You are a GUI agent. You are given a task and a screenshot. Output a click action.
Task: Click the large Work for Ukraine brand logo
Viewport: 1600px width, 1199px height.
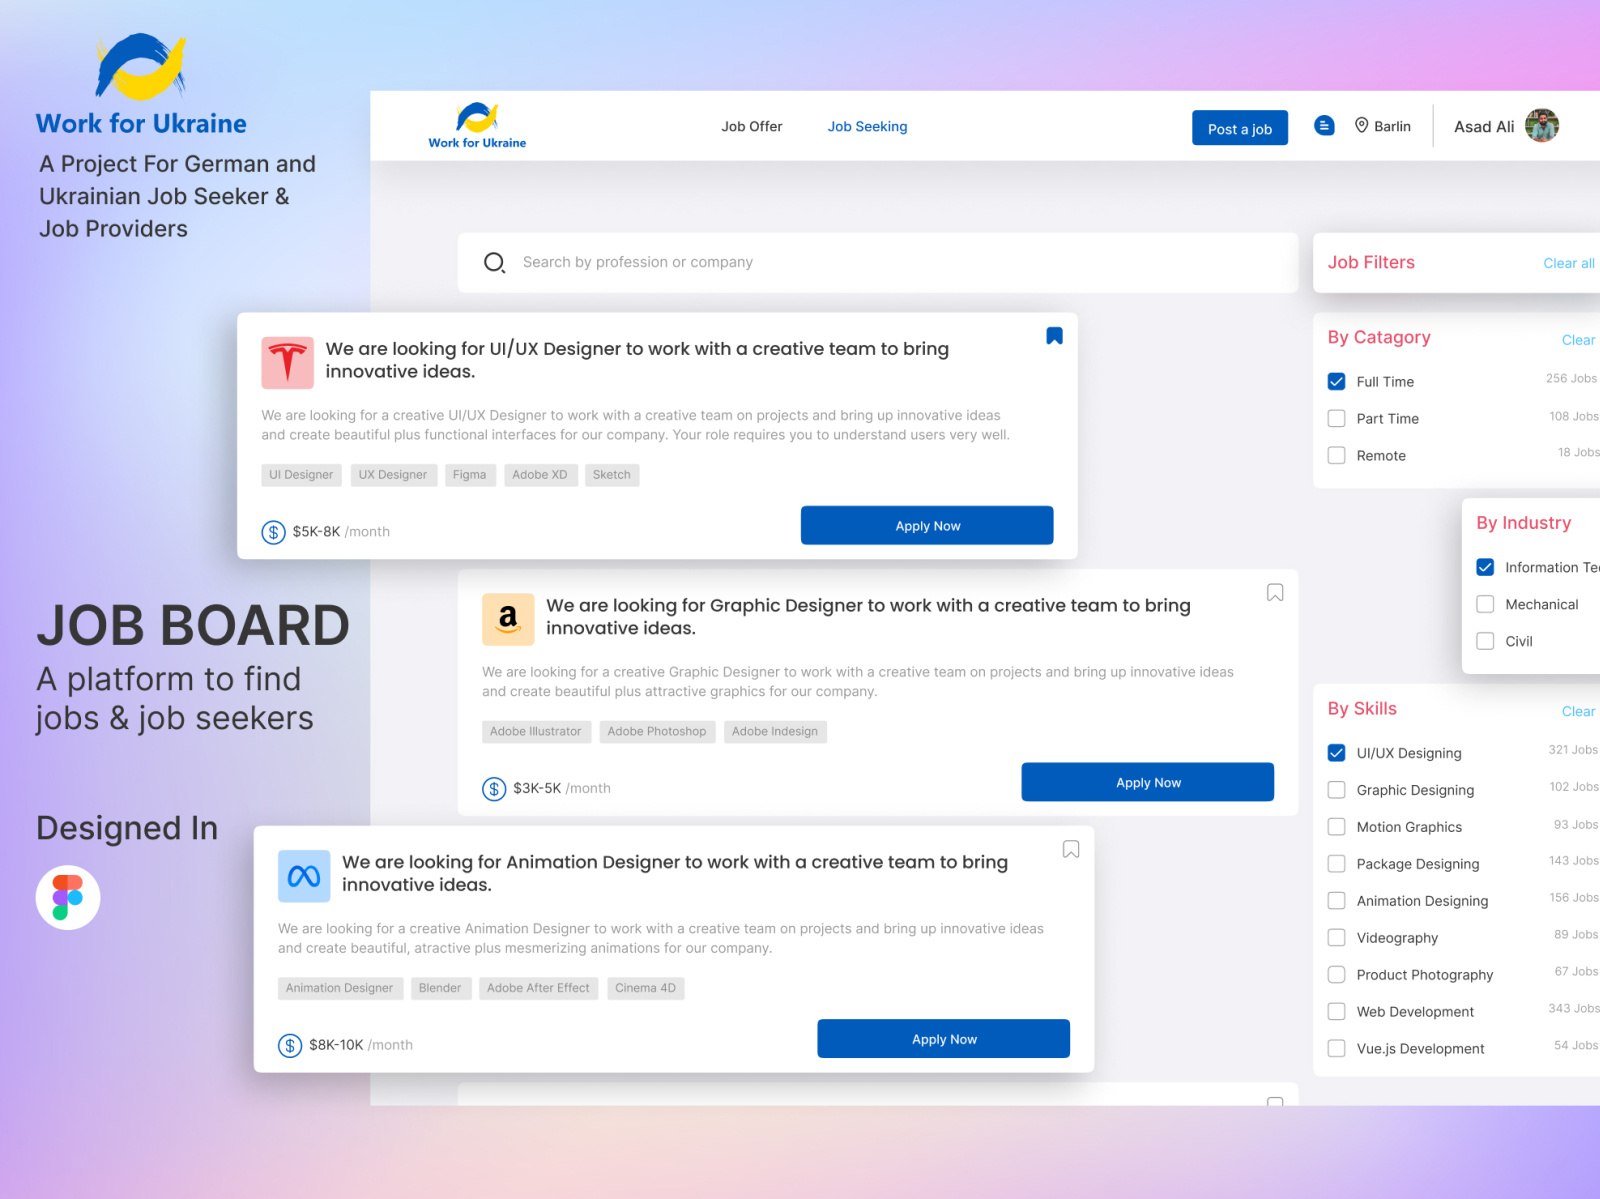click(141, 85)
